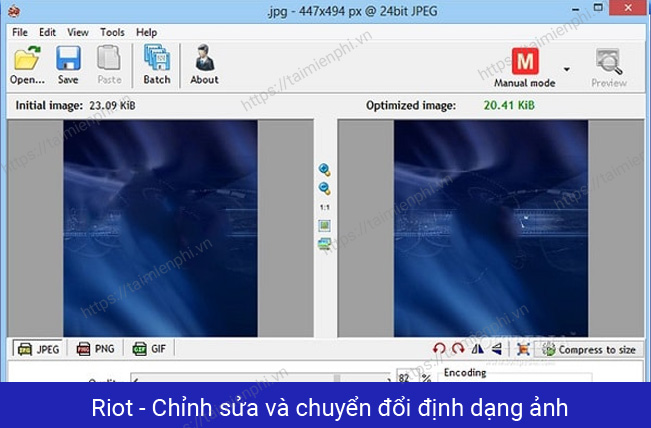Screen dimensions: 651x428
Task: Rotate the image right with the red arrow
Action: click(458, 349)
